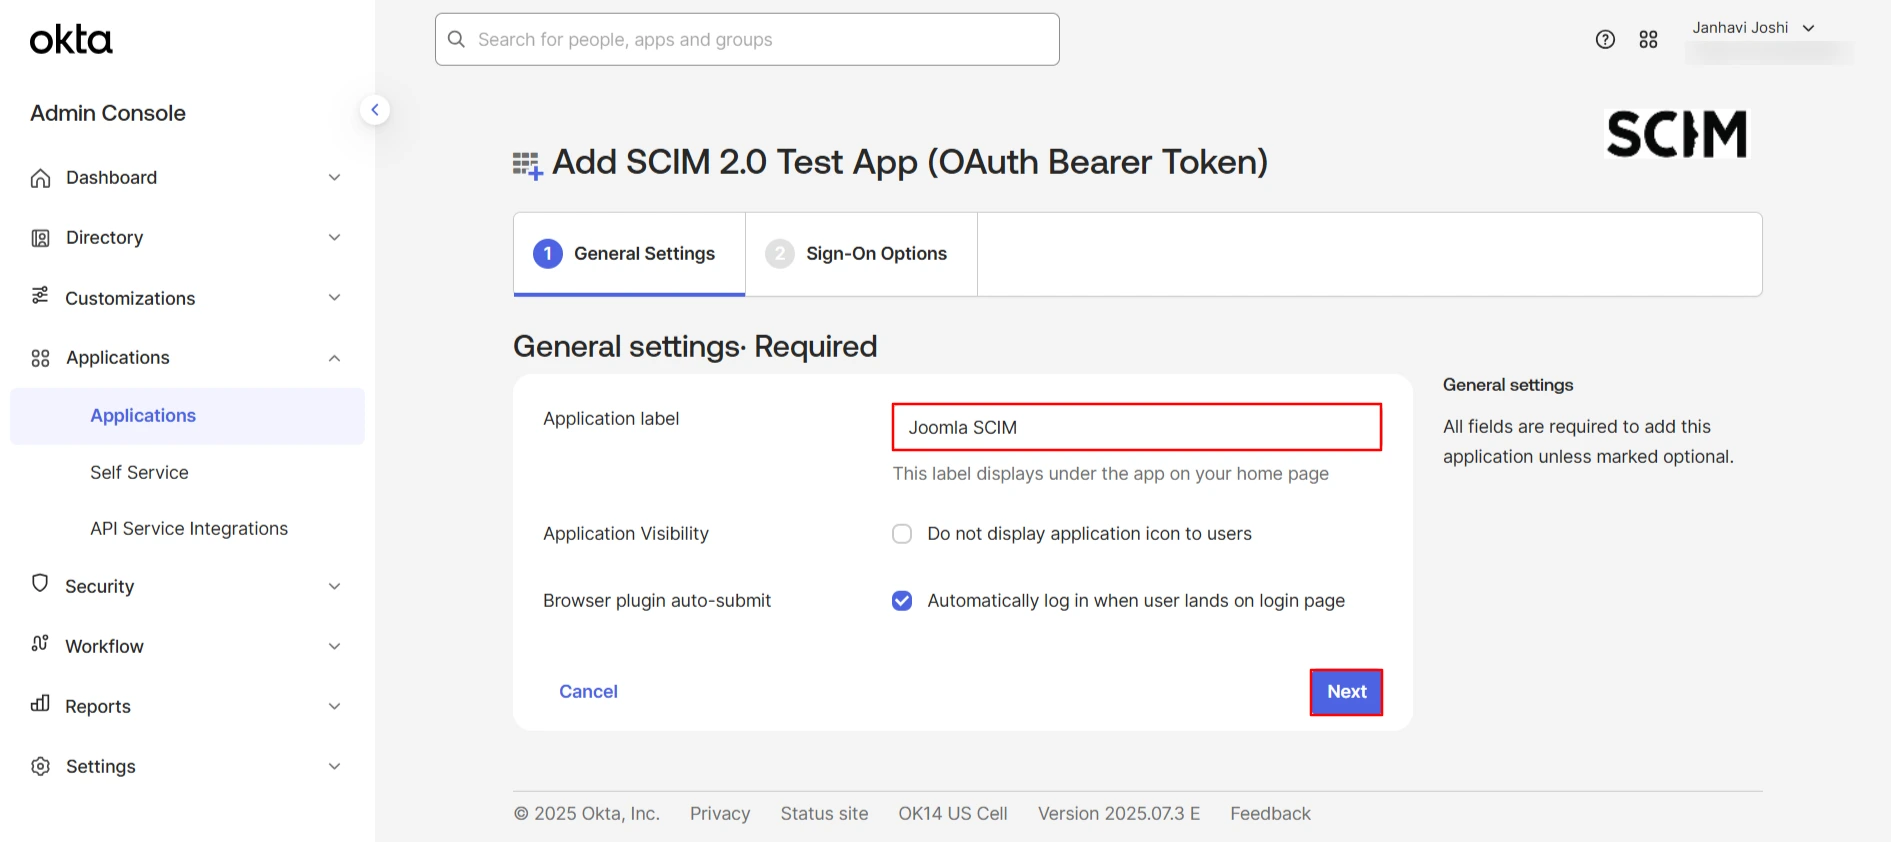Click the Workflow icon in sidebar
Image resolution: width=1891 pixels, height=842 pixels.
click(40, 643)
